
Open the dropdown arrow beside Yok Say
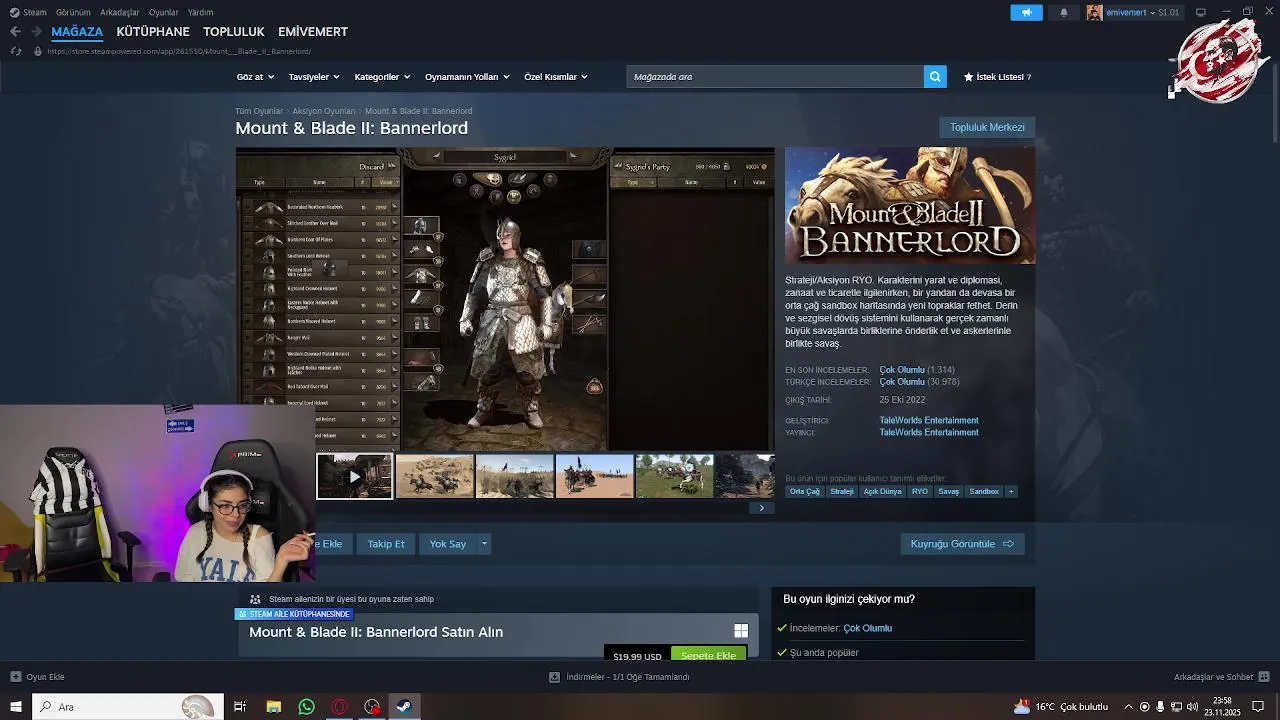(484, 544)
